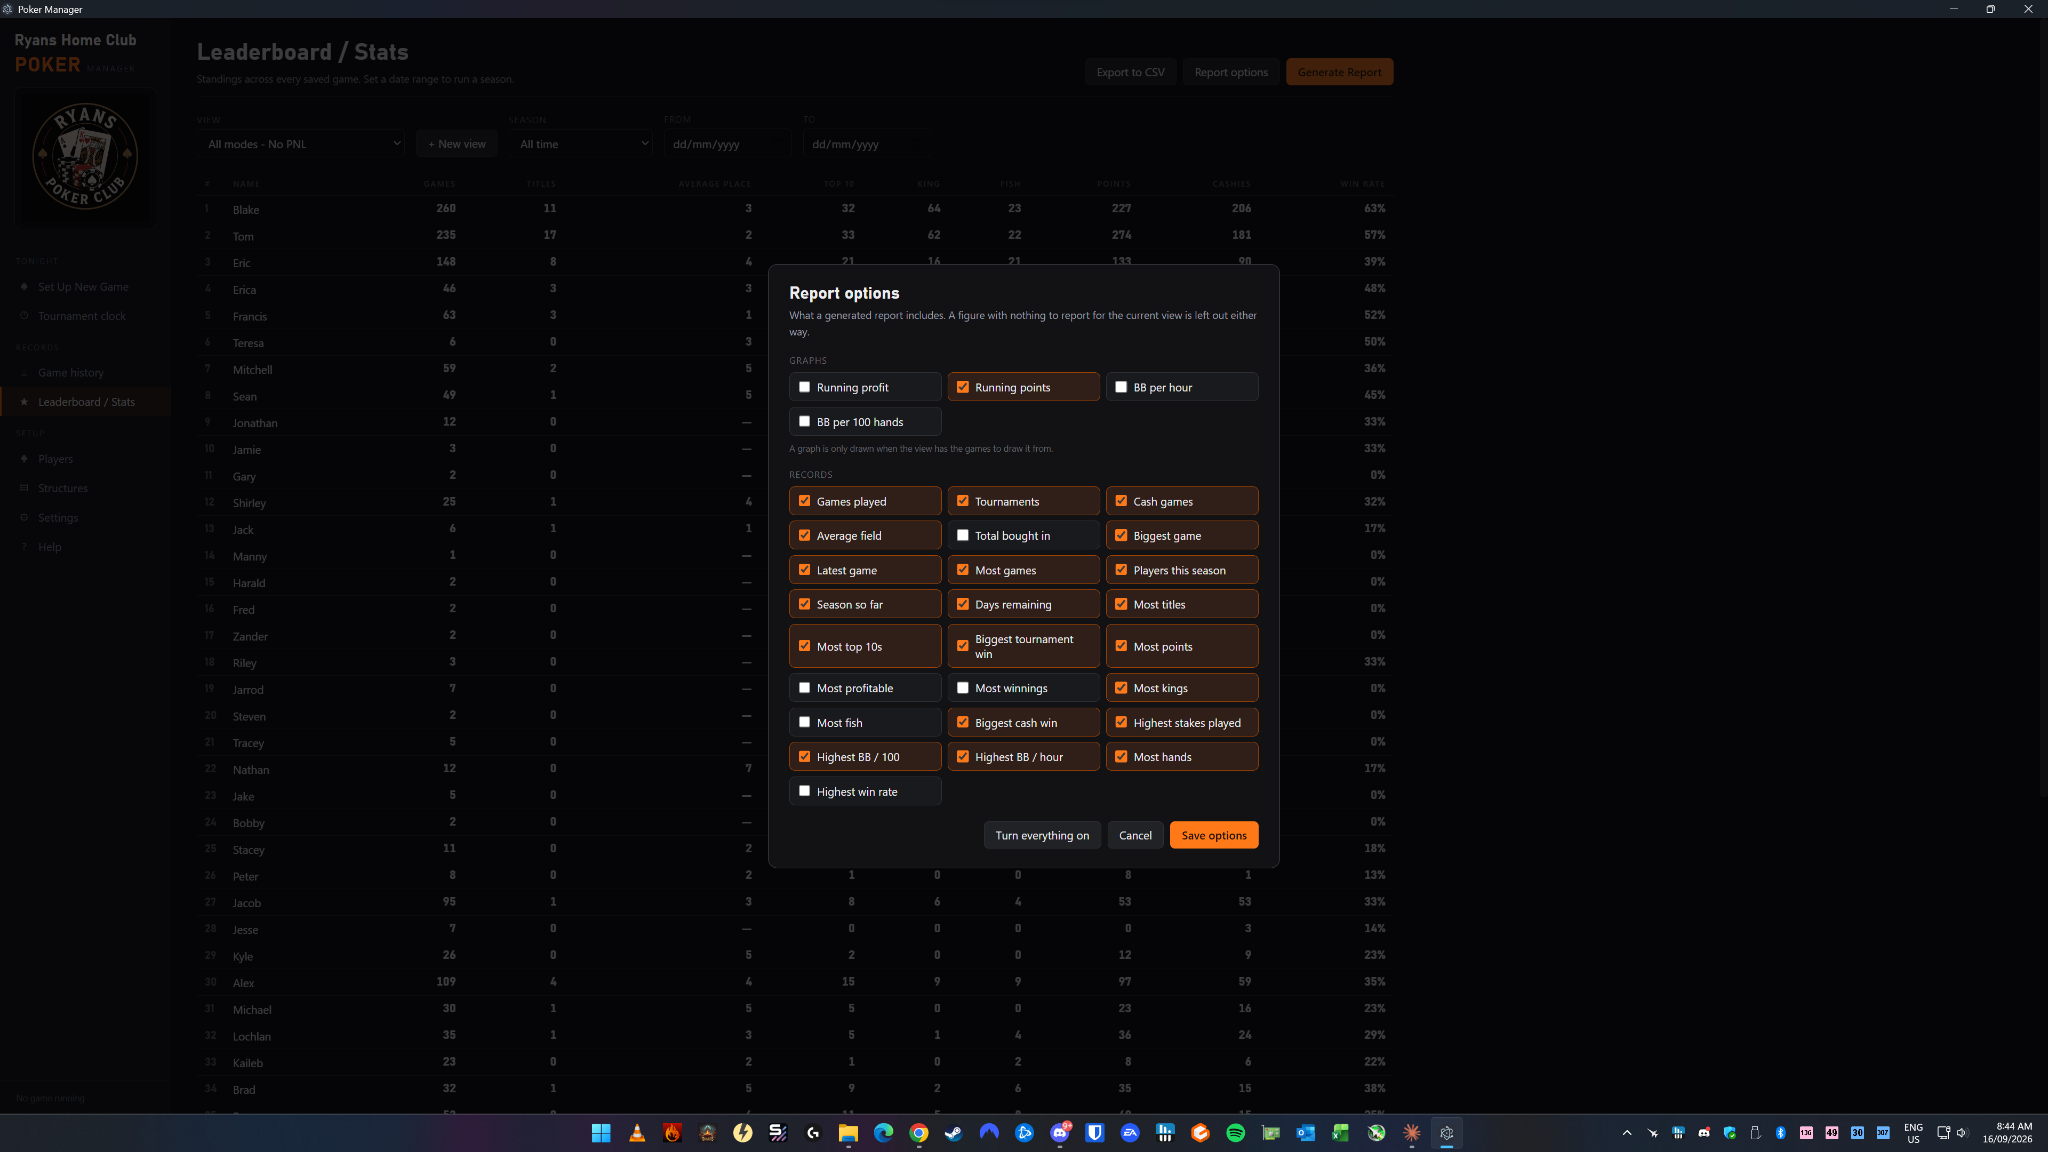This screenshot has height=1152, width=2048.
Task: Open EA app from the taskbar
Action: 1130,1133
